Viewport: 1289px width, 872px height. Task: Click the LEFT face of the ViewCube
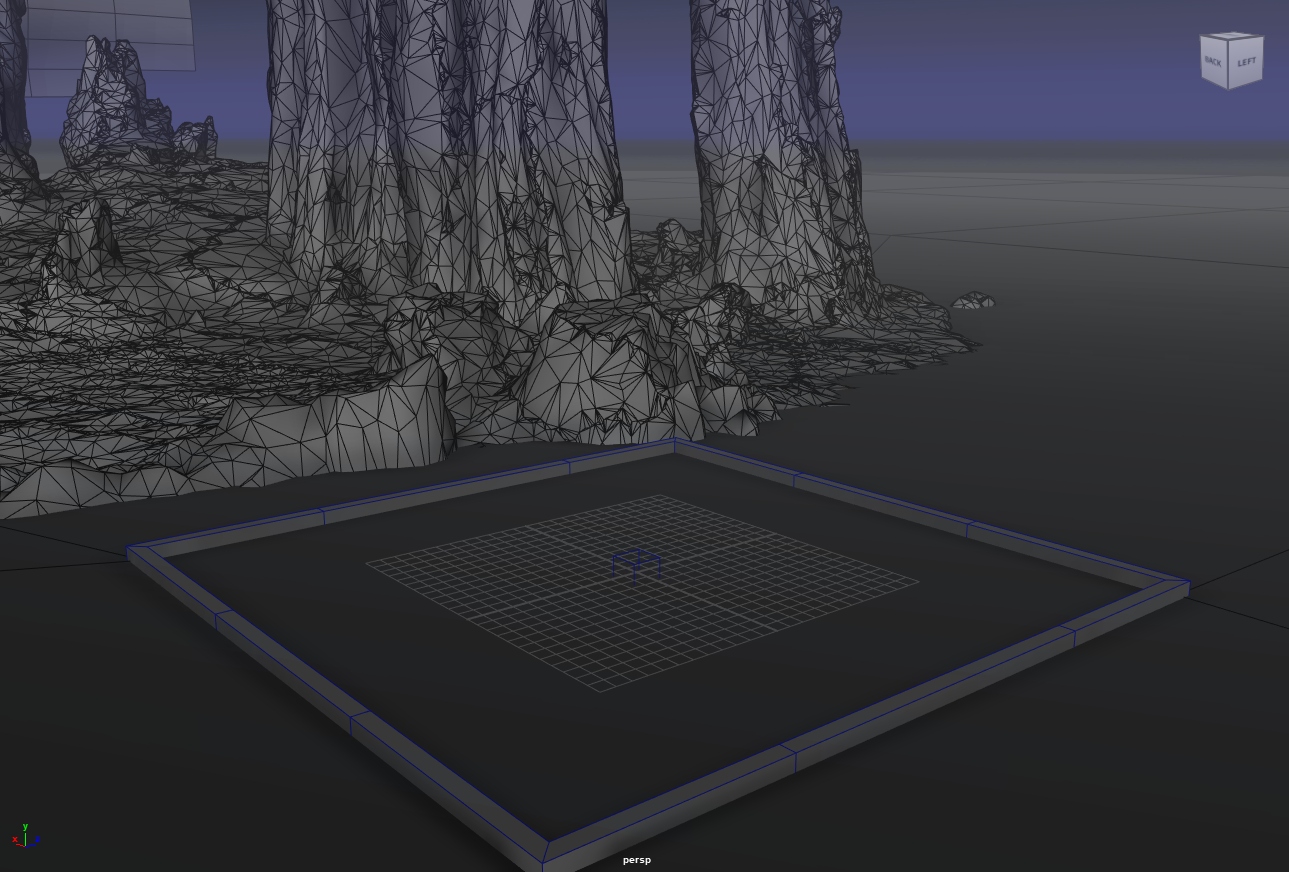[x=1246, y=62]
